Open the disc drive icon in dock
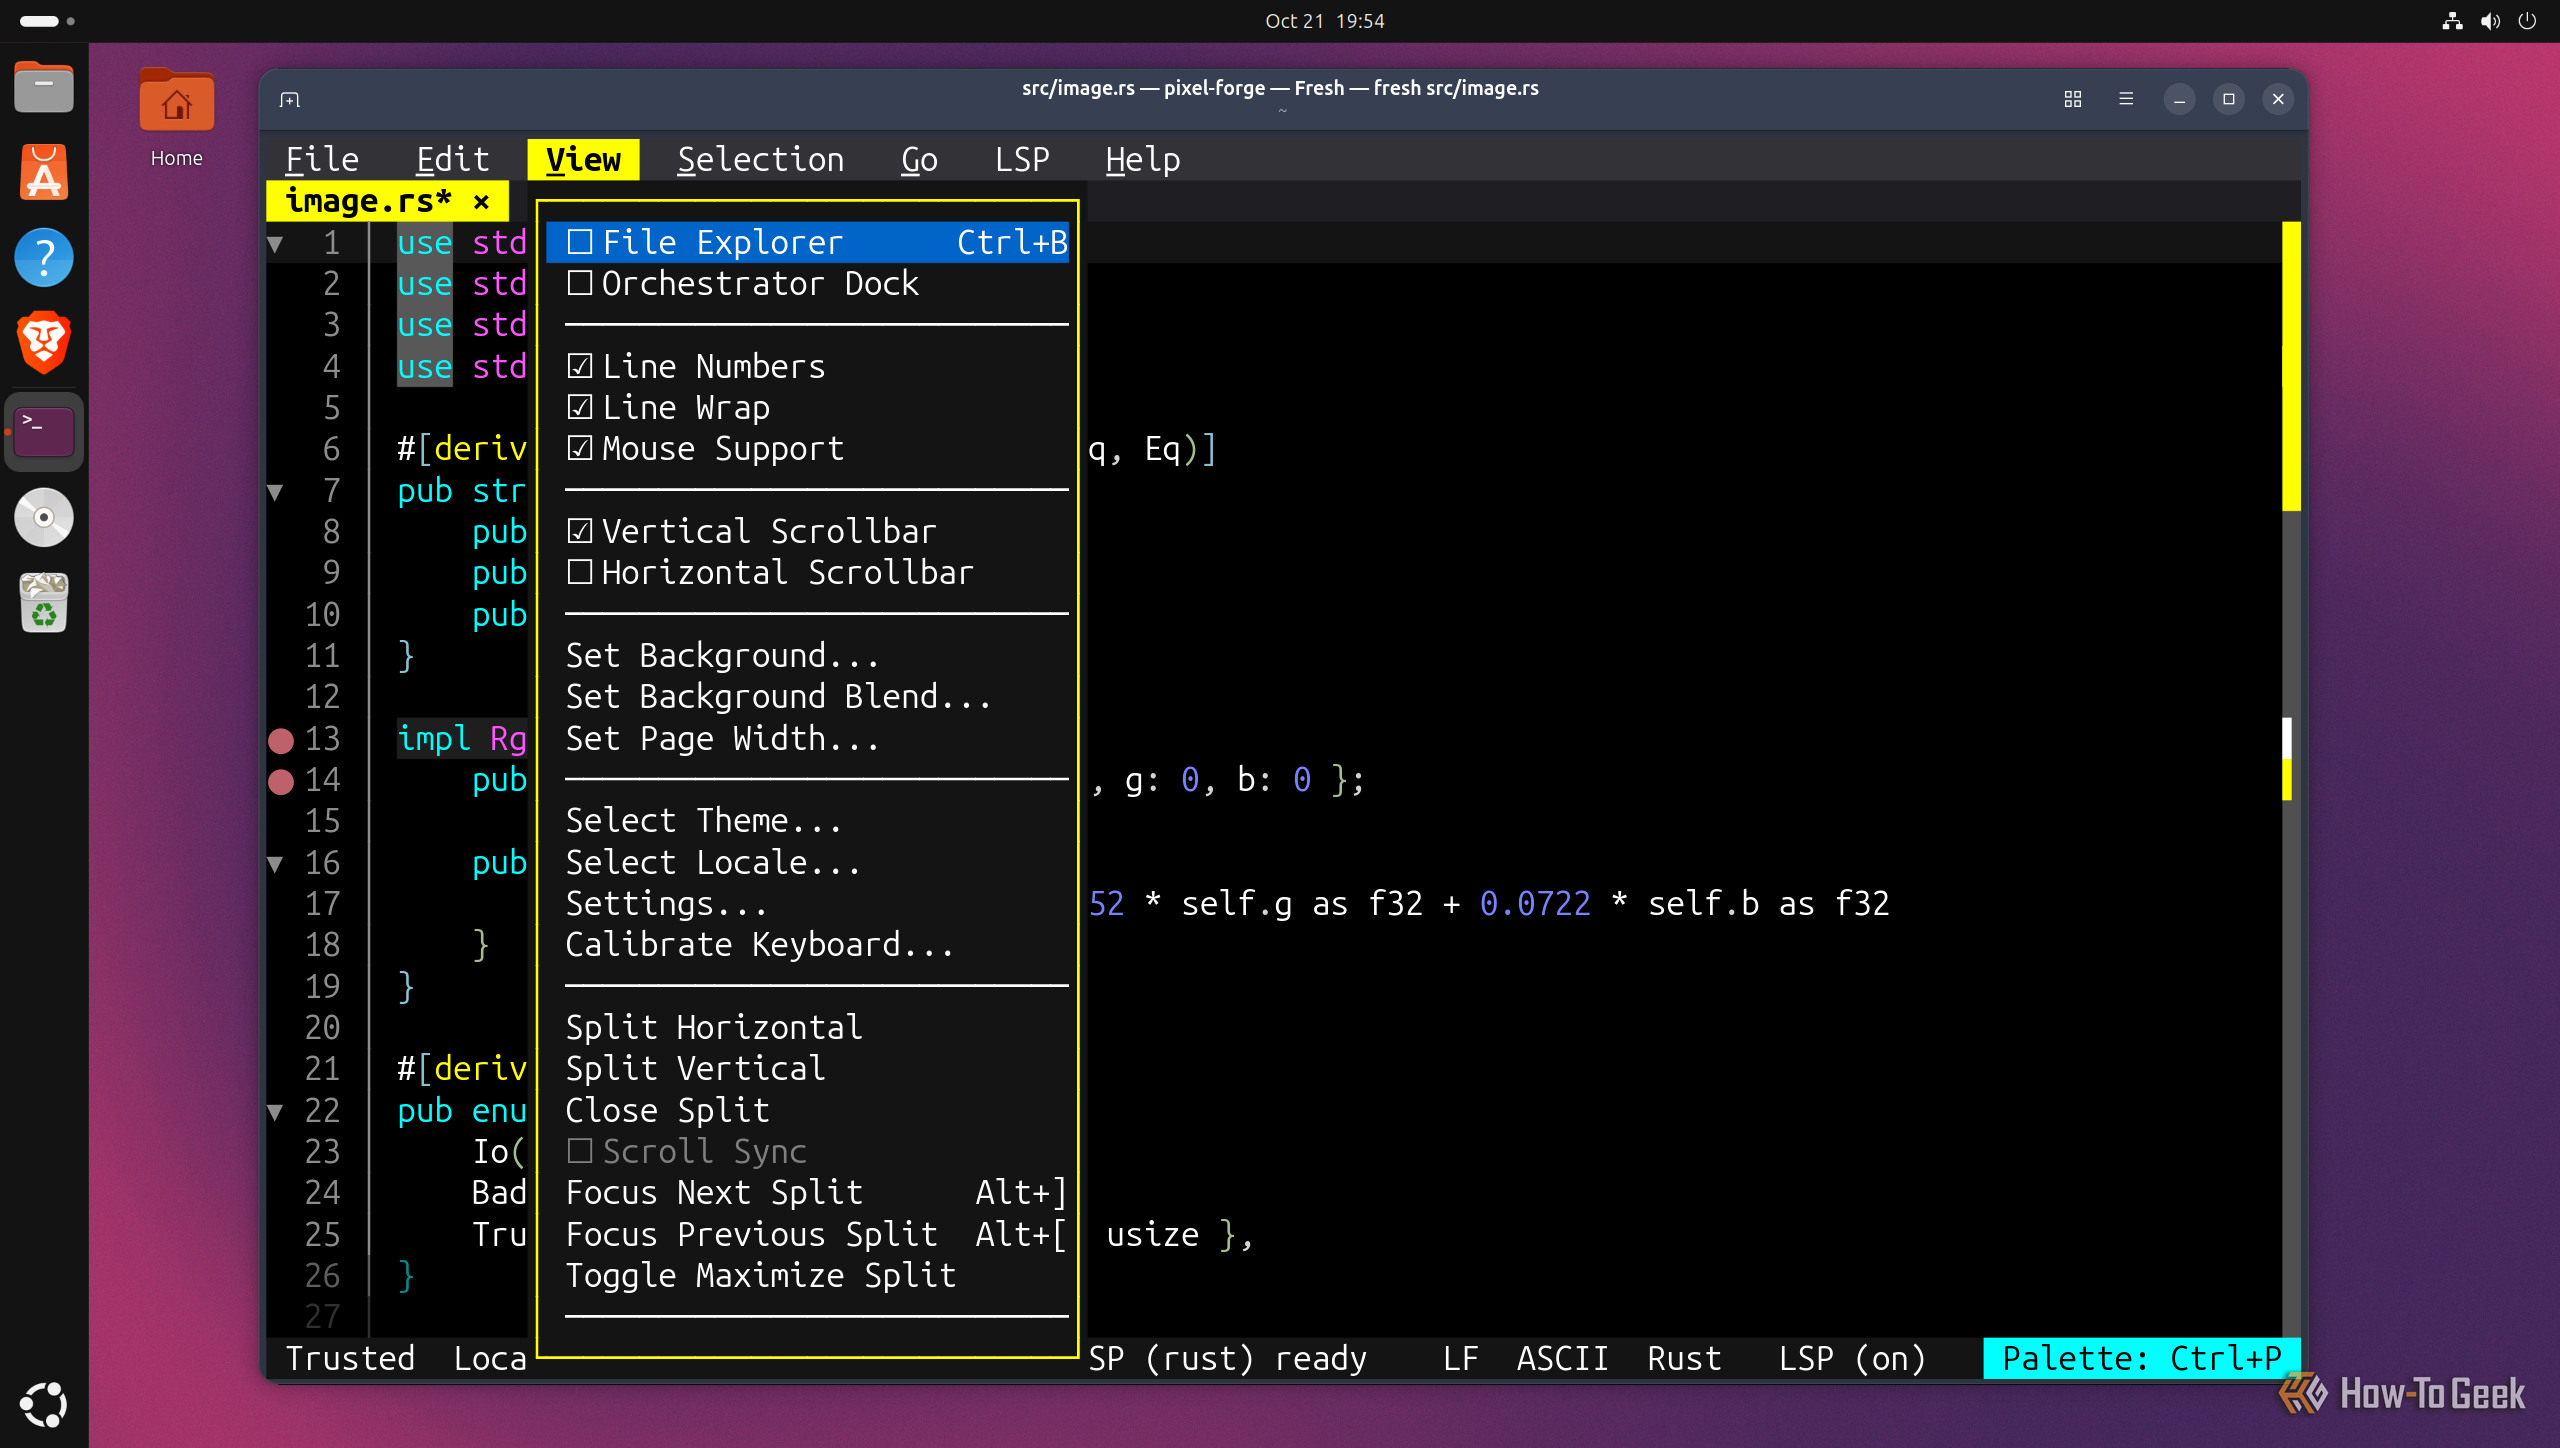2560x1448 pixels. [x=43, y=517]
